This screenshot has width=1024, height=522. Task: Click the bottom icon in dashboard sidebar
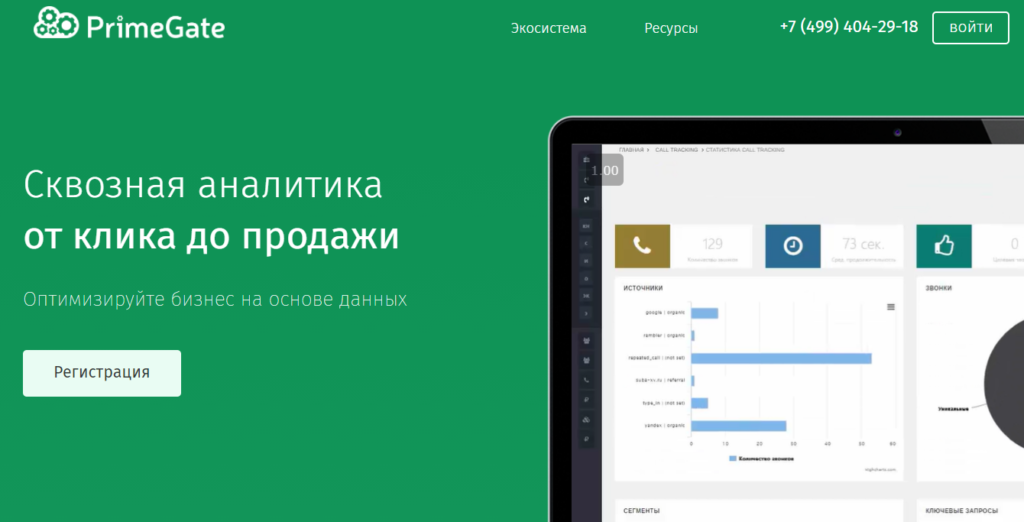[x=586, y=438]
